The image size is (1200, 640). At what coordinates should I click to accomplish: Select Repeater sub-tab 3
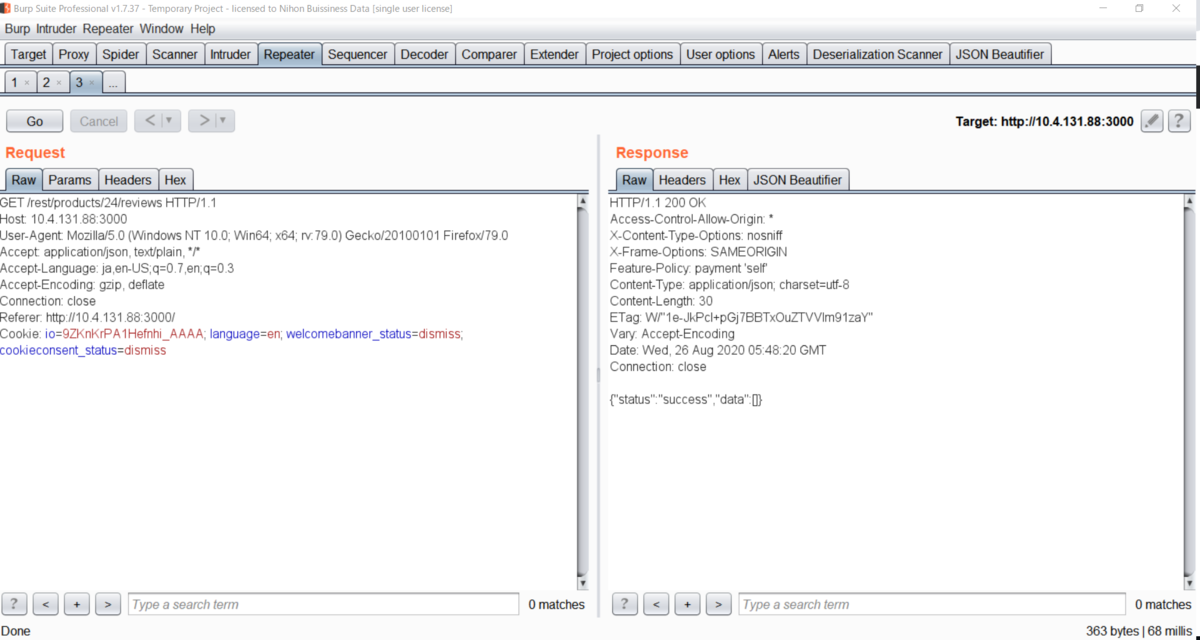(78, 83)
